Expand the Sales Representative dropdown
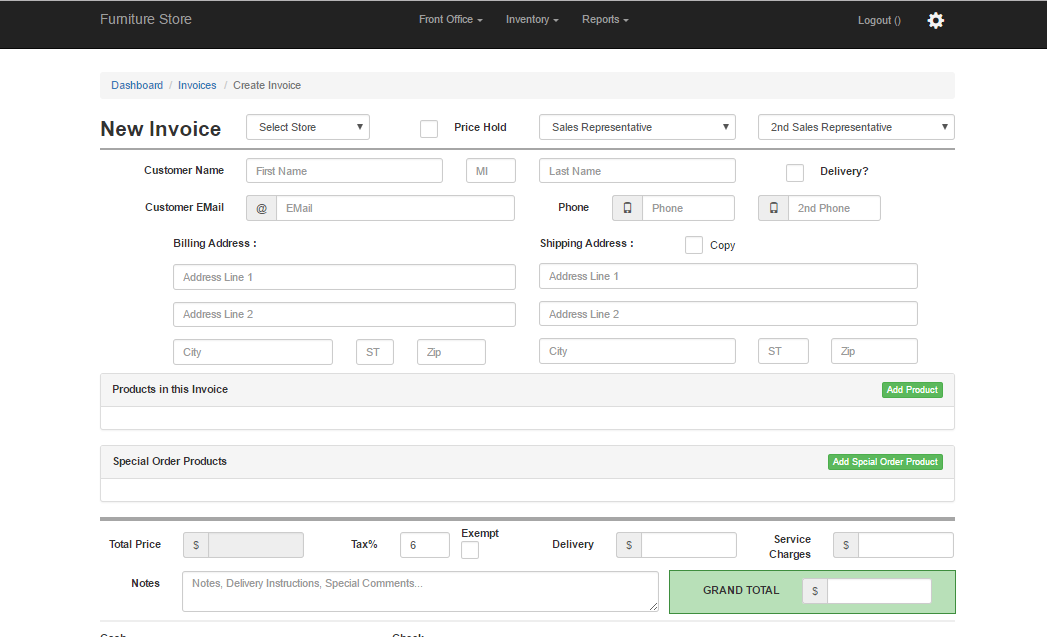 (637, 127)
